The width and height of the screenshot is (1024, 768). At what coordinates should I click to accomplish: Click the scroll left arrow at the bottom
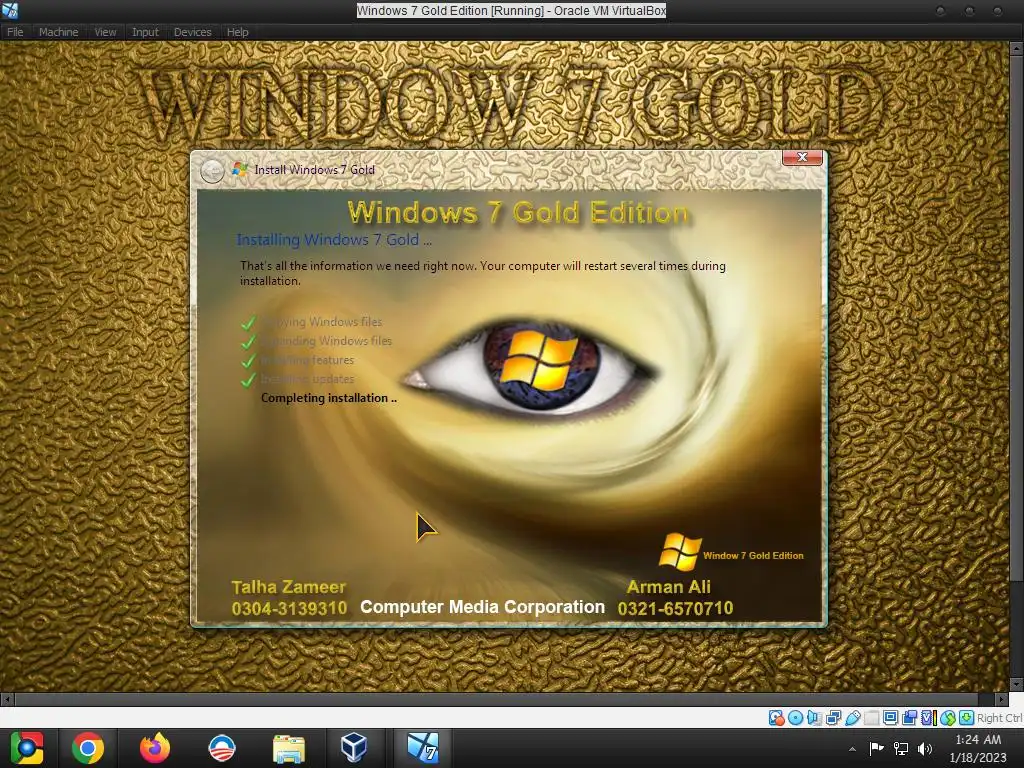7,699
